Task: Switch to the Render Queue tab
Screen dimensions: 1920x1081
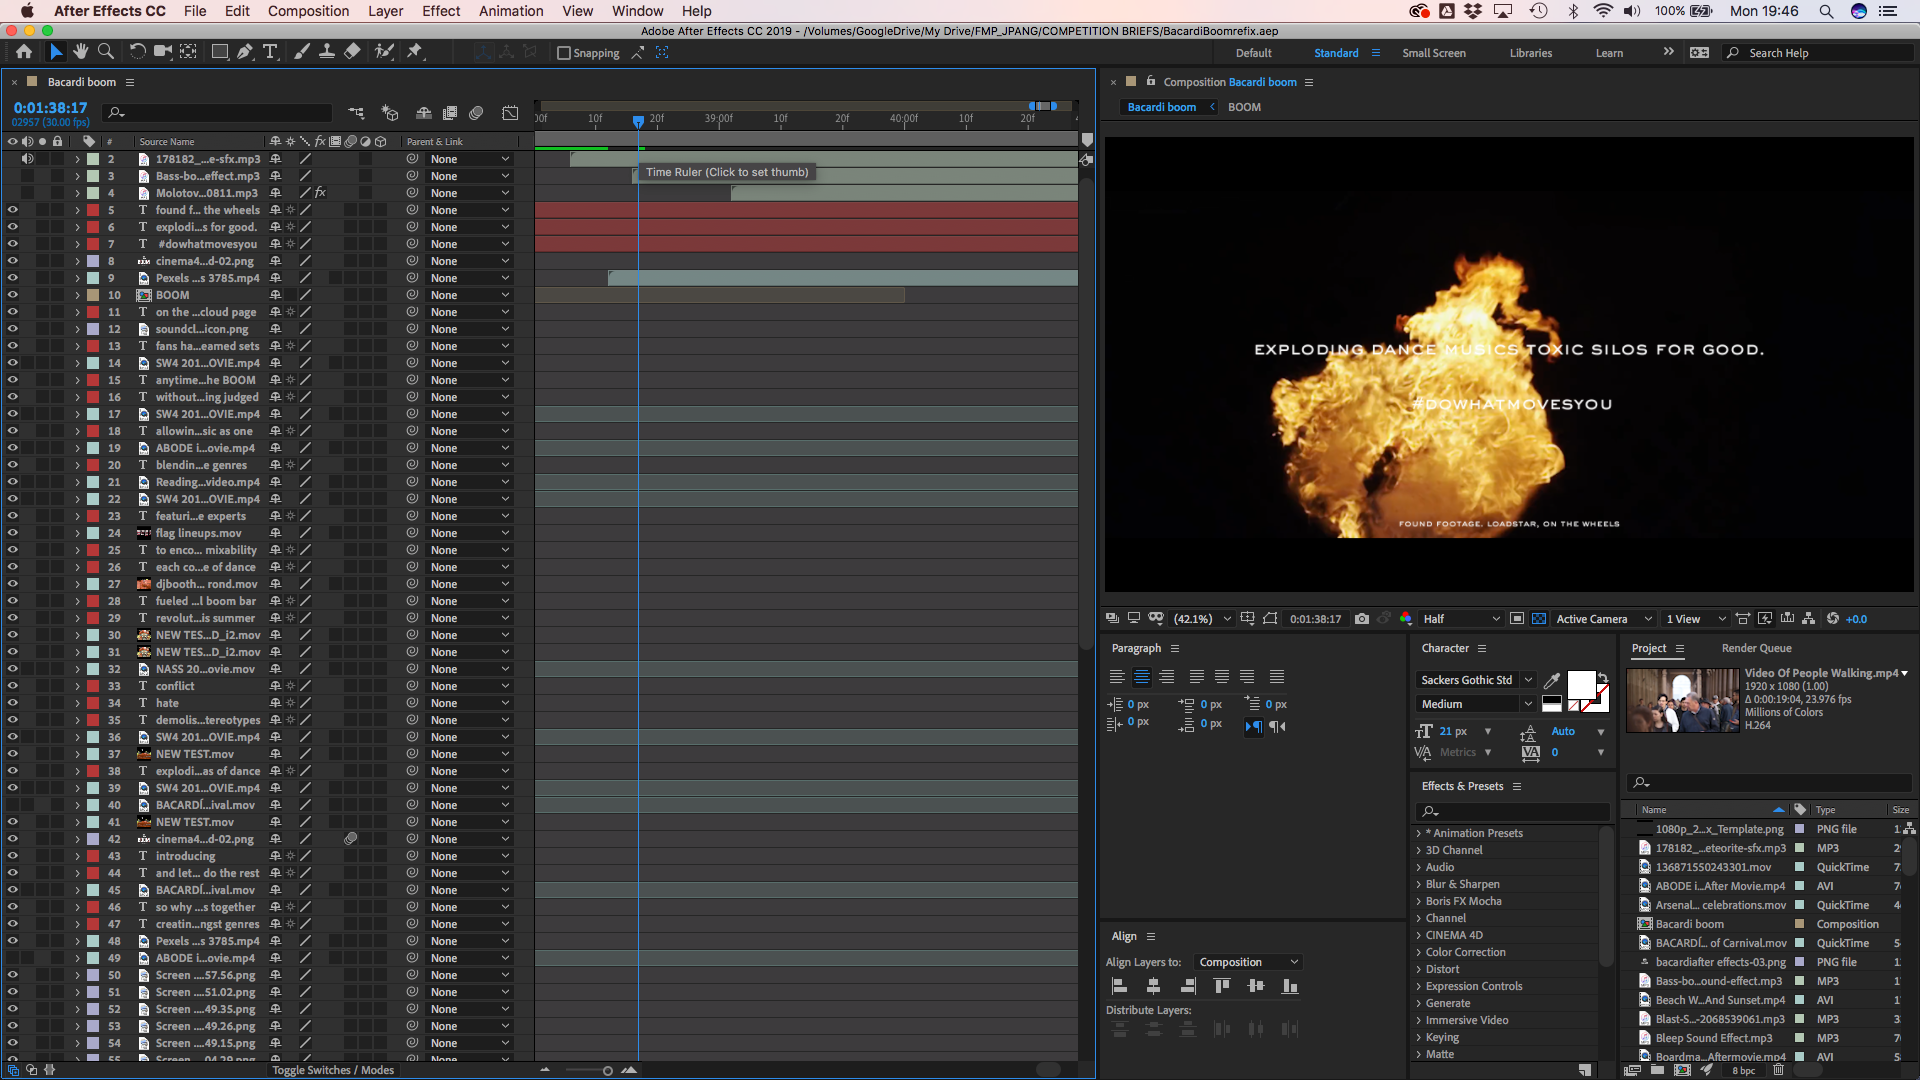Action: click(1756, 648)
